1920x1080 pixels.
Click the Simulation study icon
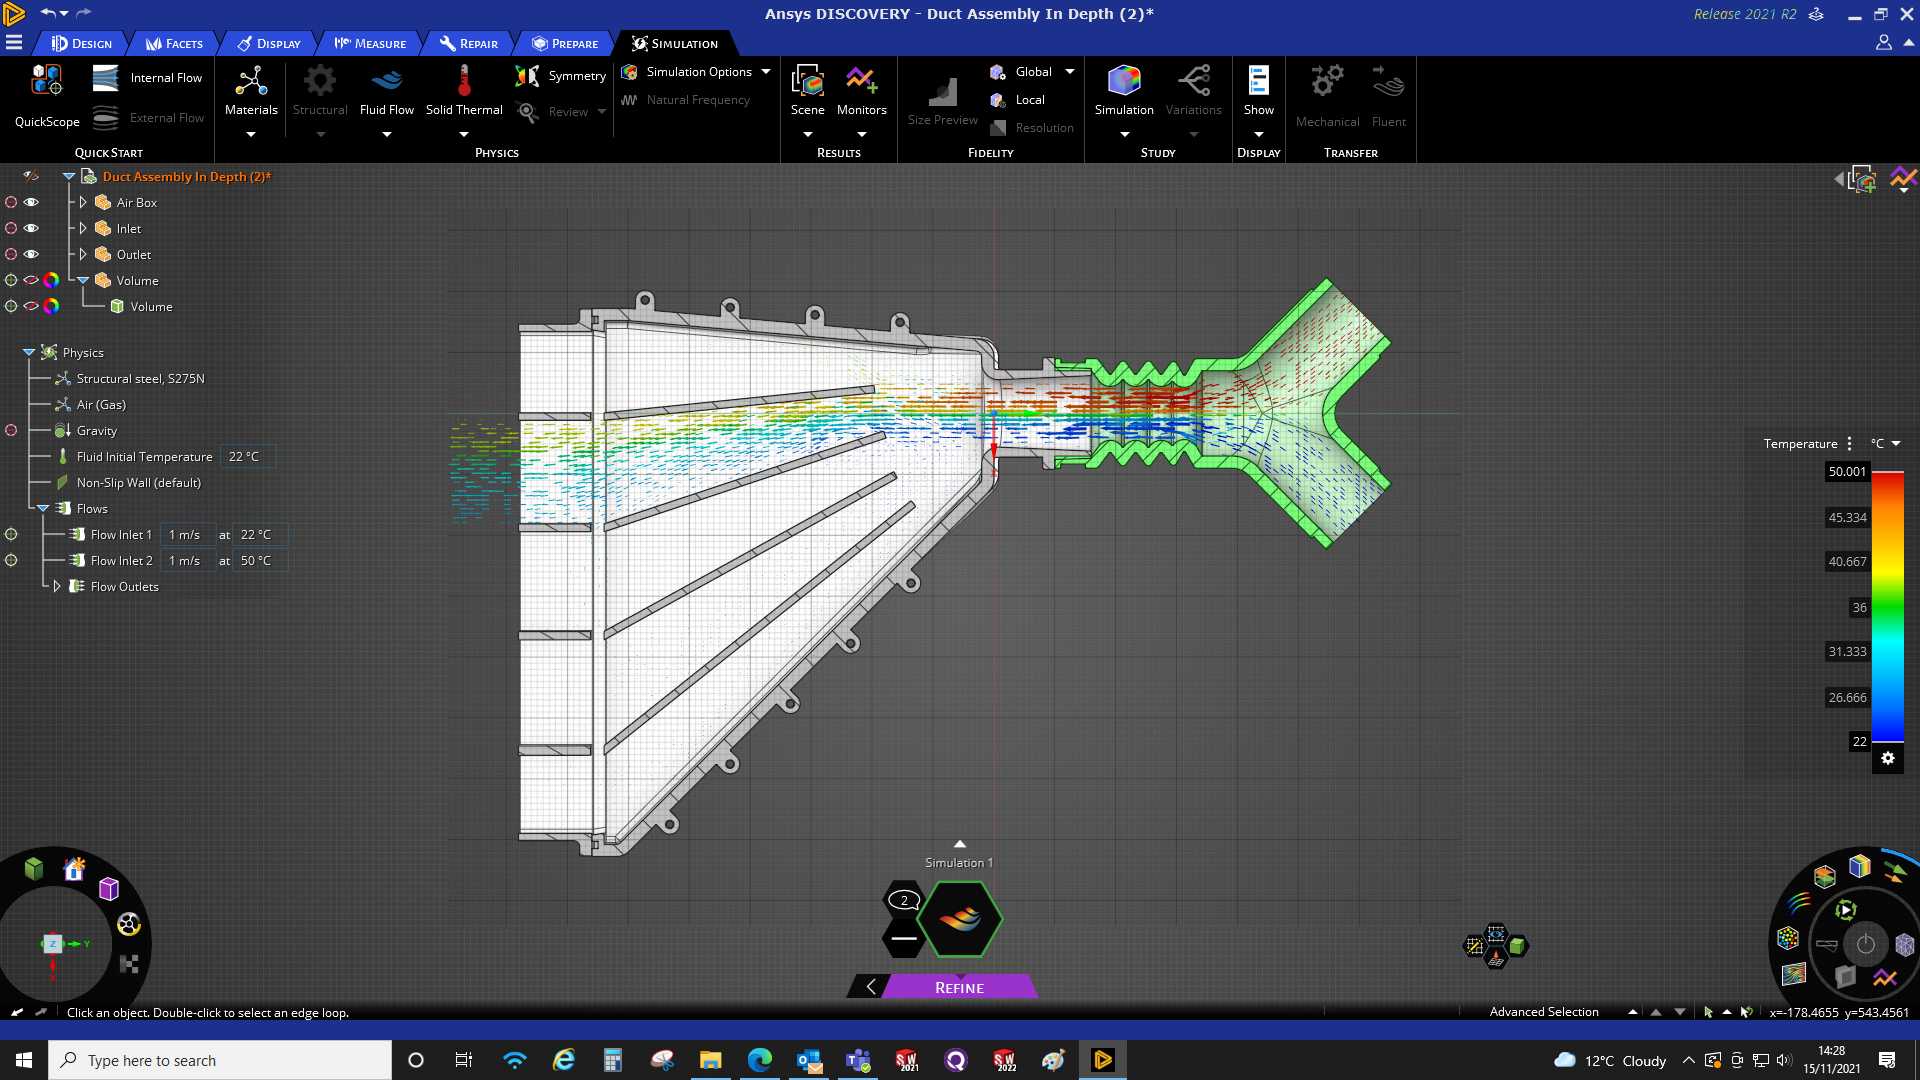click(x=1124, y=81)
